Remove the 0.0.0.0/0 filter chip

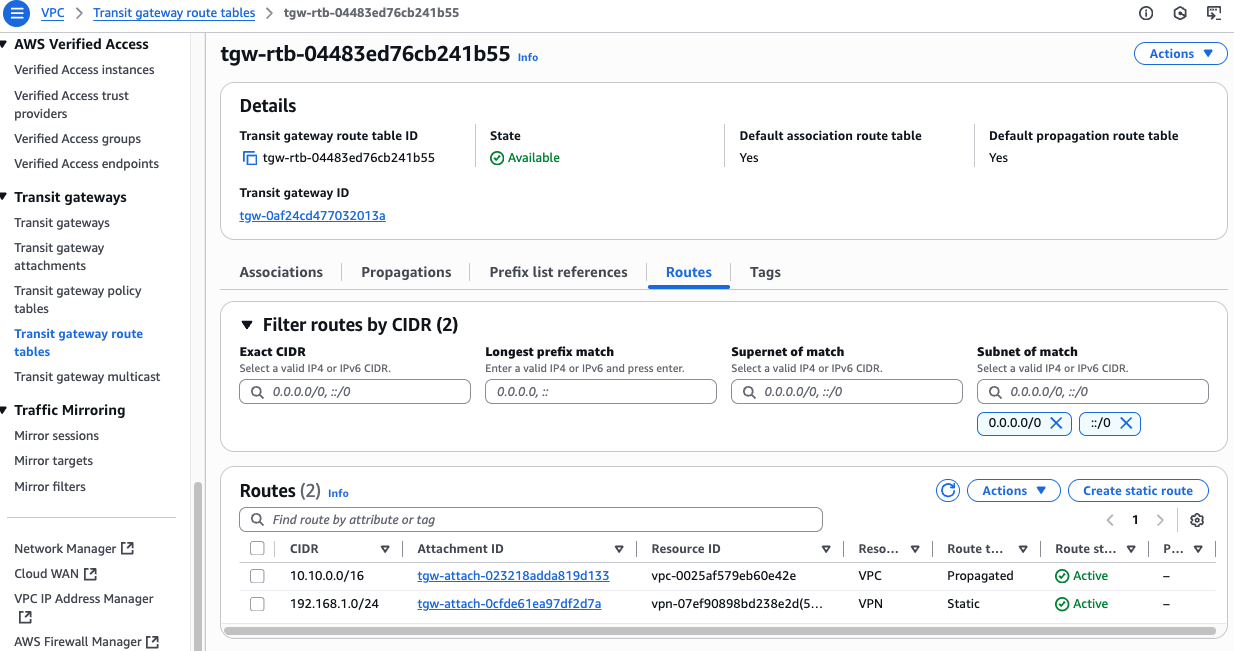(1058, 423)
